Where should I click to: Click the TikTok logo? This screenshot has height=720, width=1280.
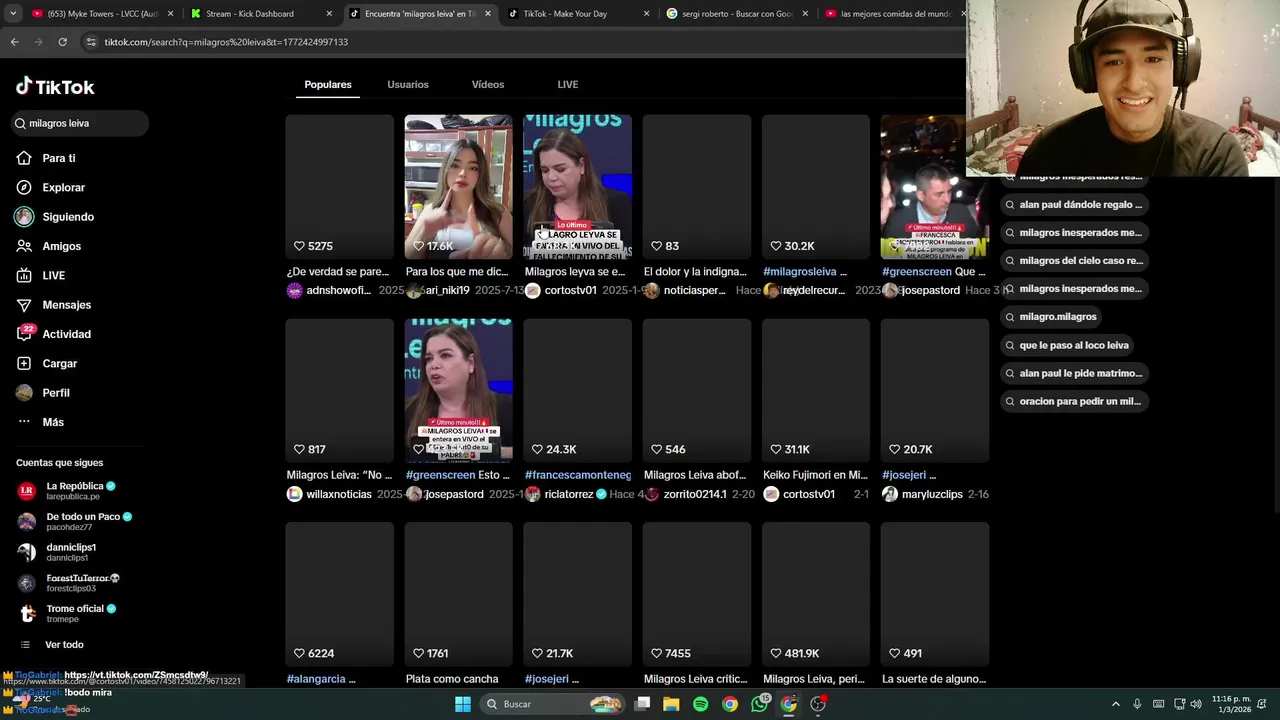tap(55, 87)
